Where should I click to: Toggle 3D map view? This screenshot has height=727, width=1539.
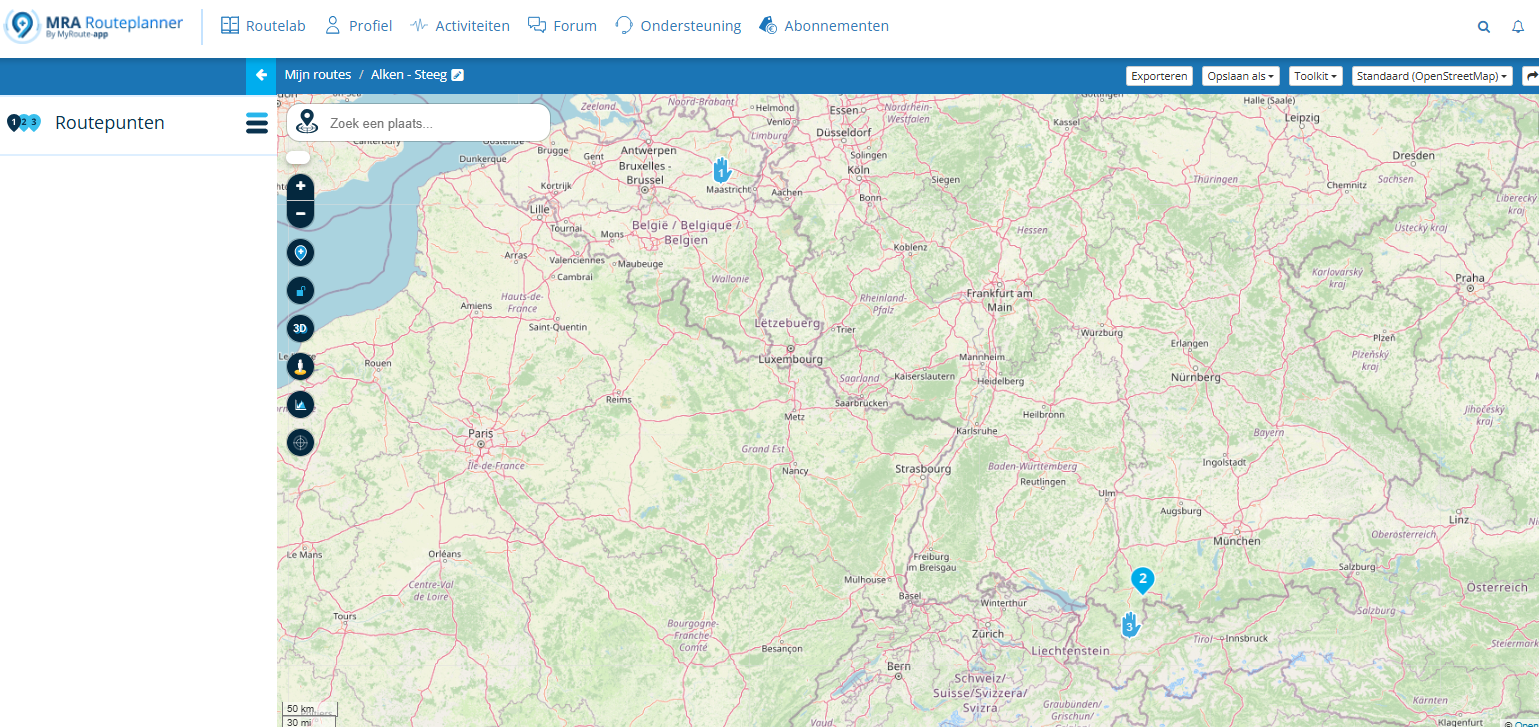tap(300, 328)
